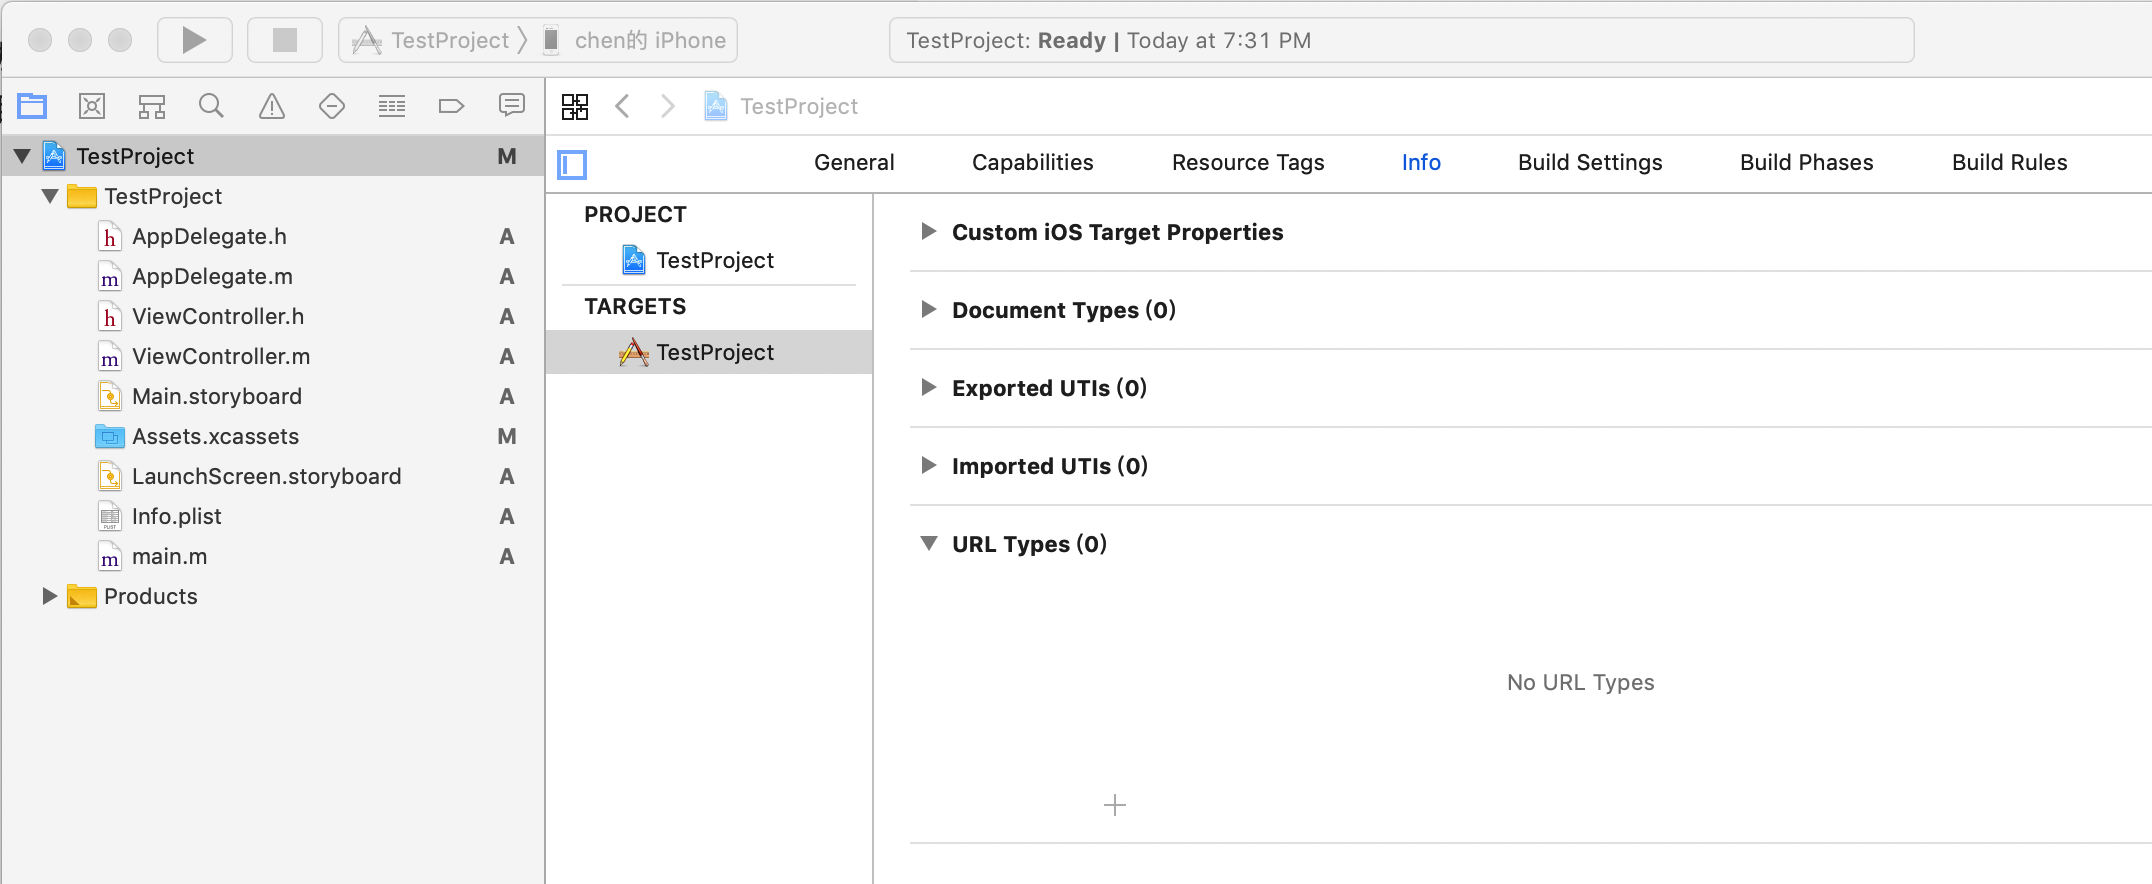Add a new URL type with plus button
The image size is (2152, 884).
point(1115,805)
